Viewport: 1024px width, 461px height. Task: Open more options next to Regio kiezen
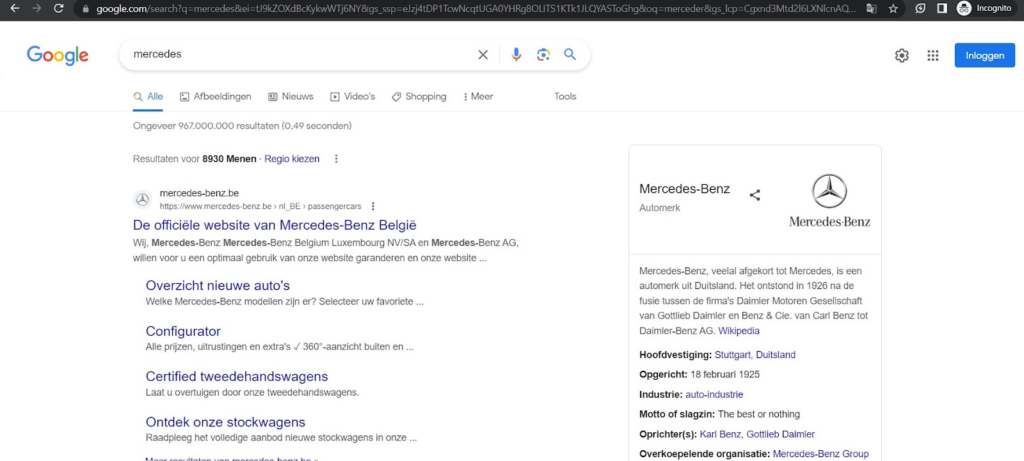(x=336, y=159)
